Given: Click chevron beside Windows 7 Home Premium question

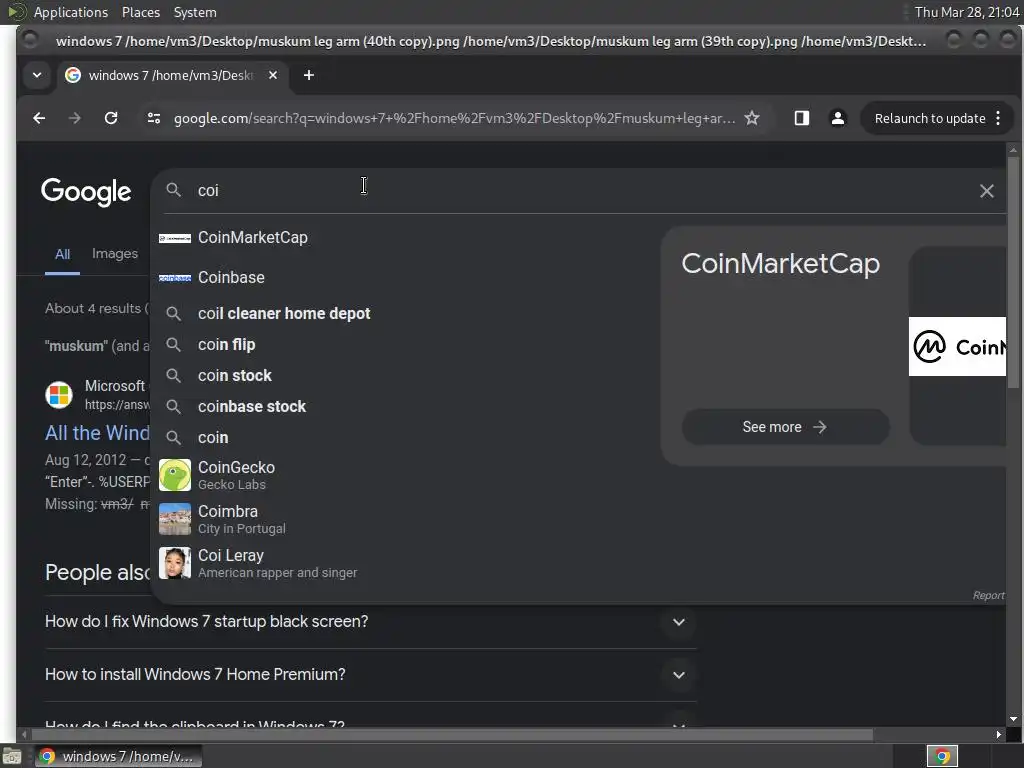Looking at the screenshot, I should pyautogui.click(x=679, y=675).
